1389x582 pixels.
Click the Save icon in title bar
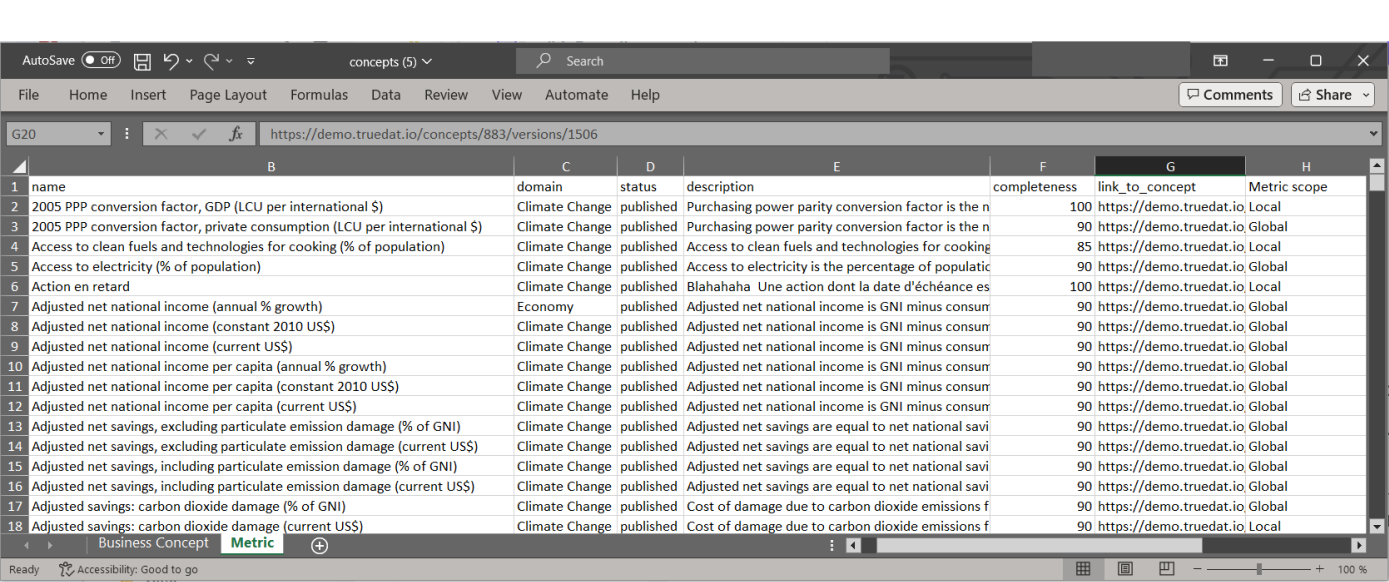[x=142, y=61]
